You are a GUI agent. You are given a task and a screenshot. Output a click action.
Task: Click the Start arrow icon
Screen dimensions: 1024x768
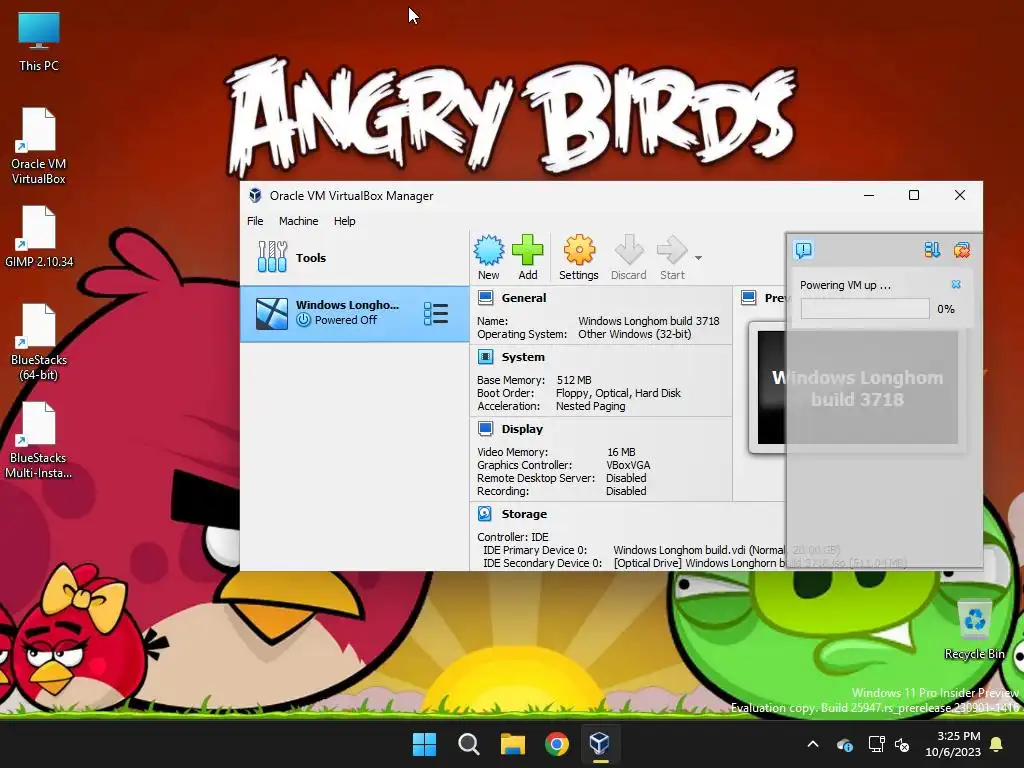[x=672, y=250]
